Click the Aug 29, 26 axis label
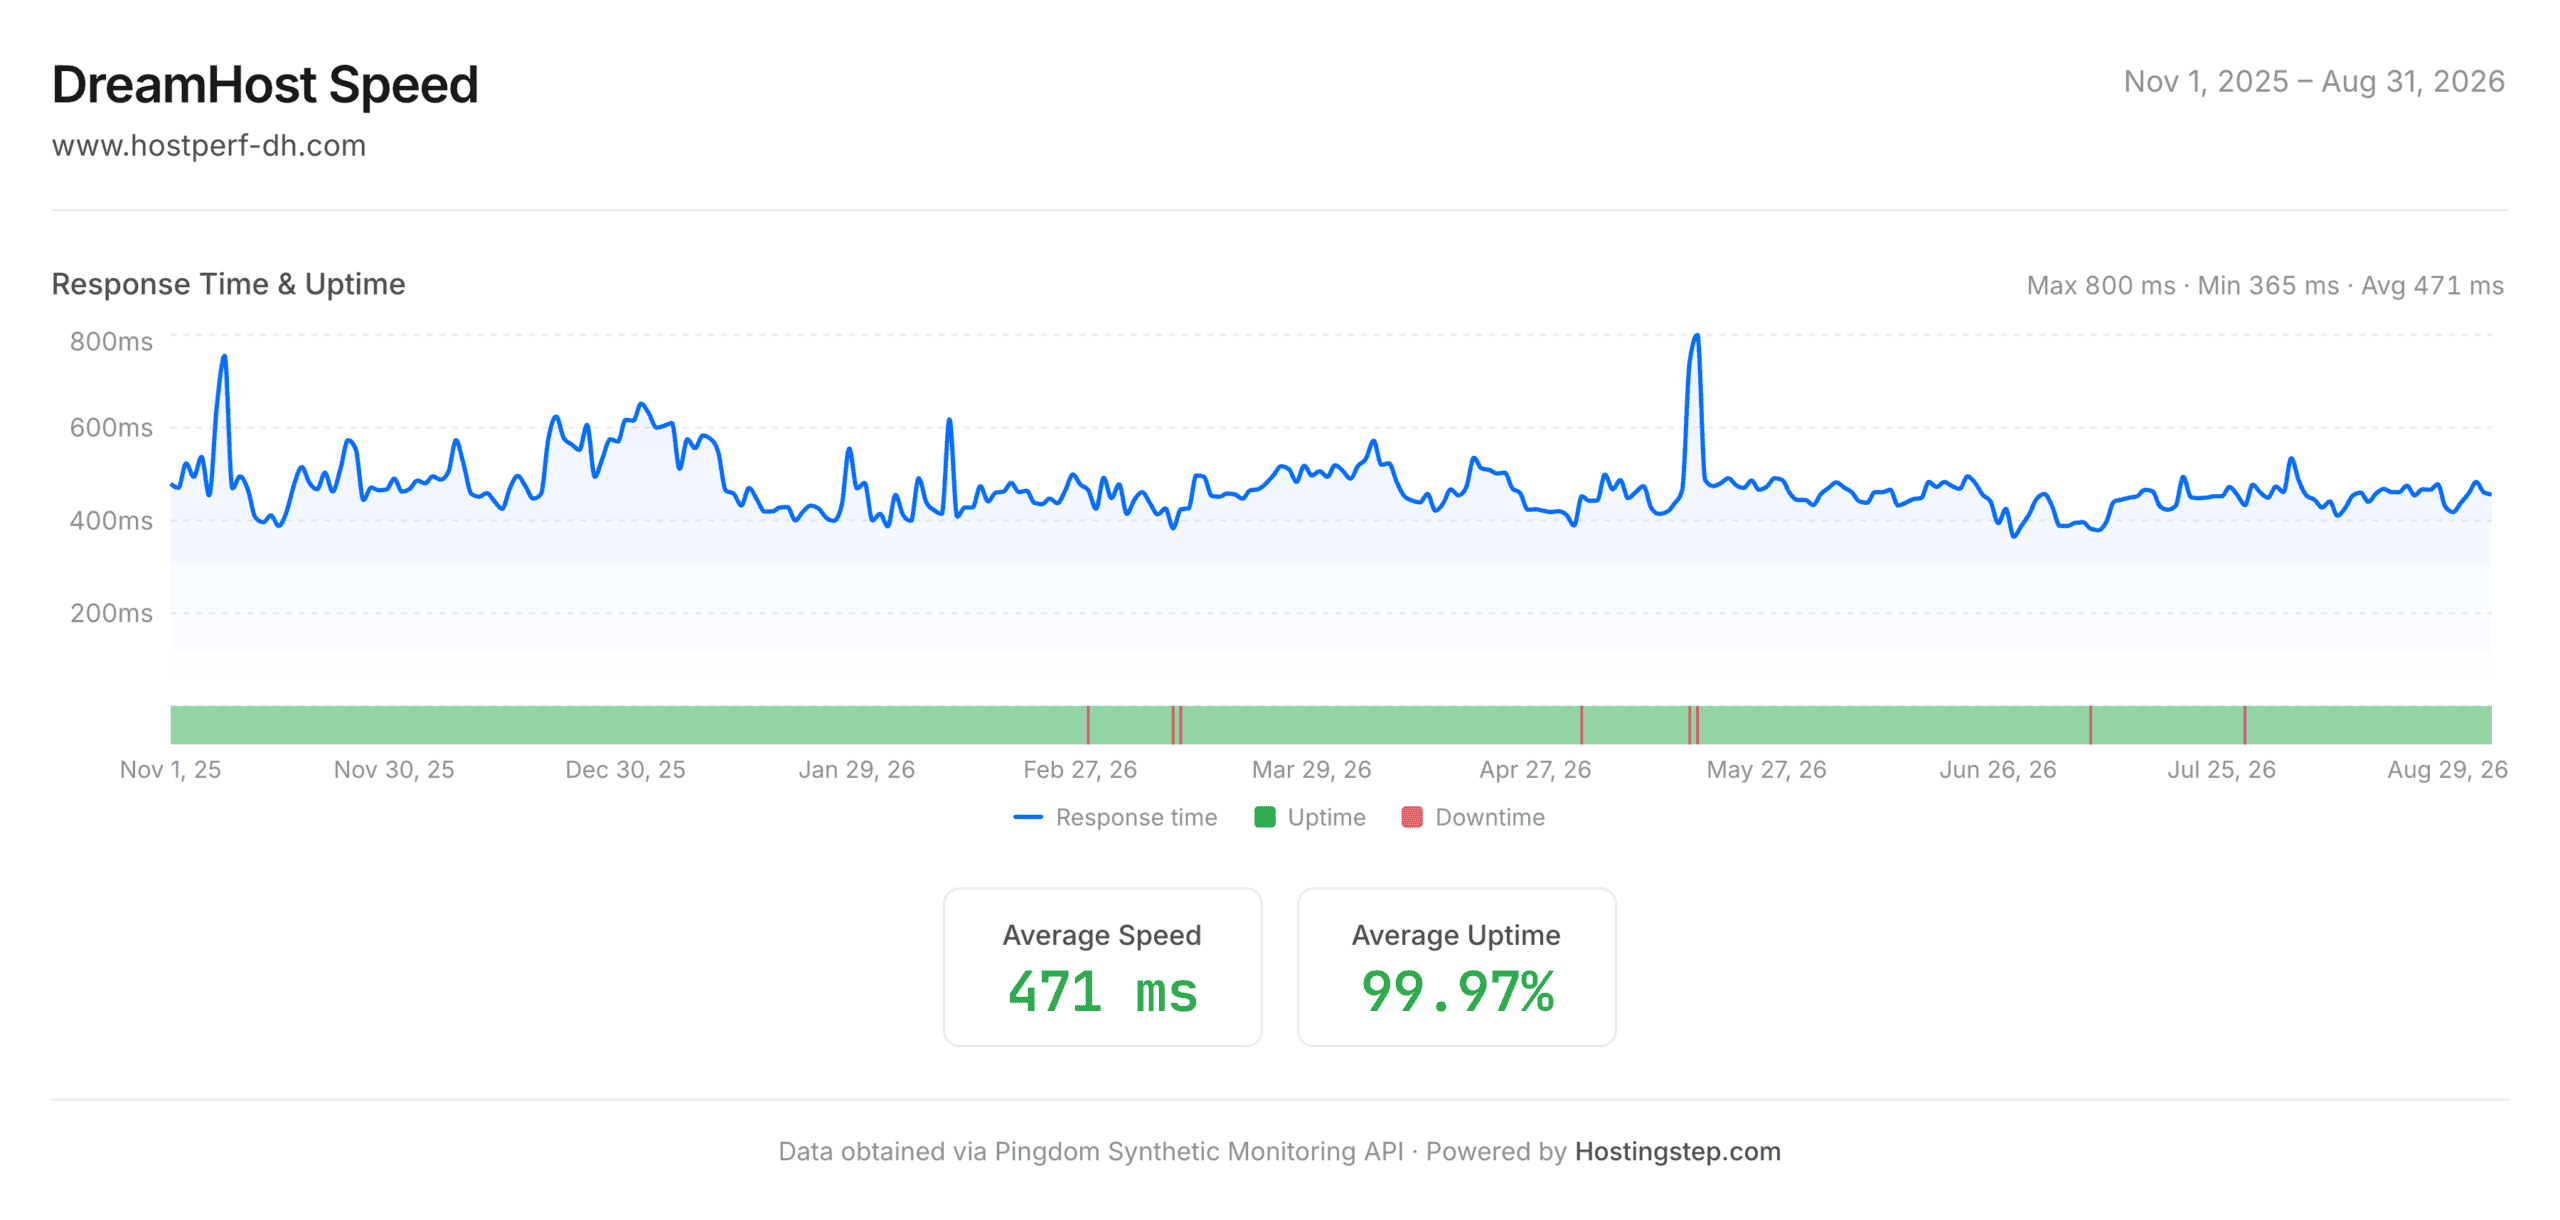Image resolution: width=2560 pixels, height=1220 pixels. (x=2447, y=770)
